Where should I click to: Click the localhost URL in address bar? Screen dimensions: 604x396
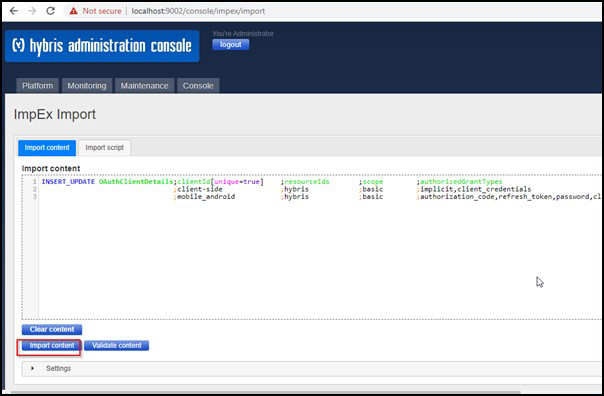click(198, 11)
